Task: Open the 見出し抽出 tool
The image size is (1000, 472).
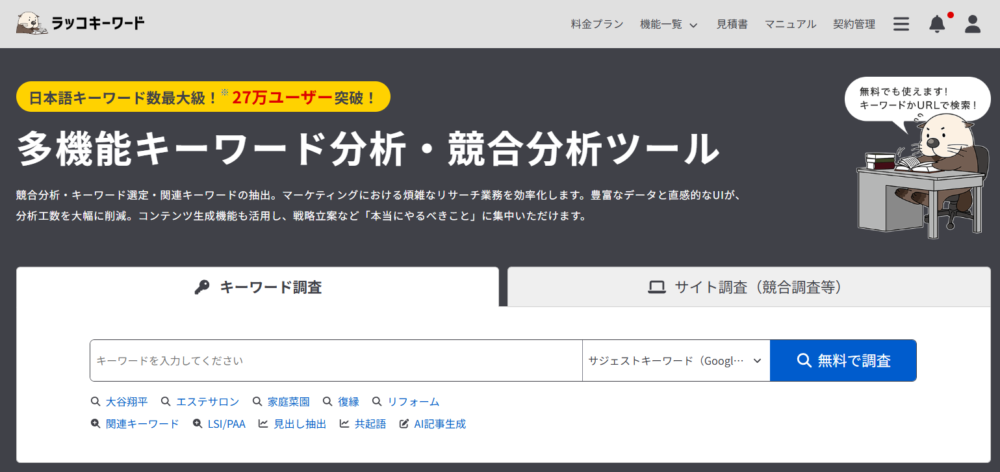Action: (292, 424)
